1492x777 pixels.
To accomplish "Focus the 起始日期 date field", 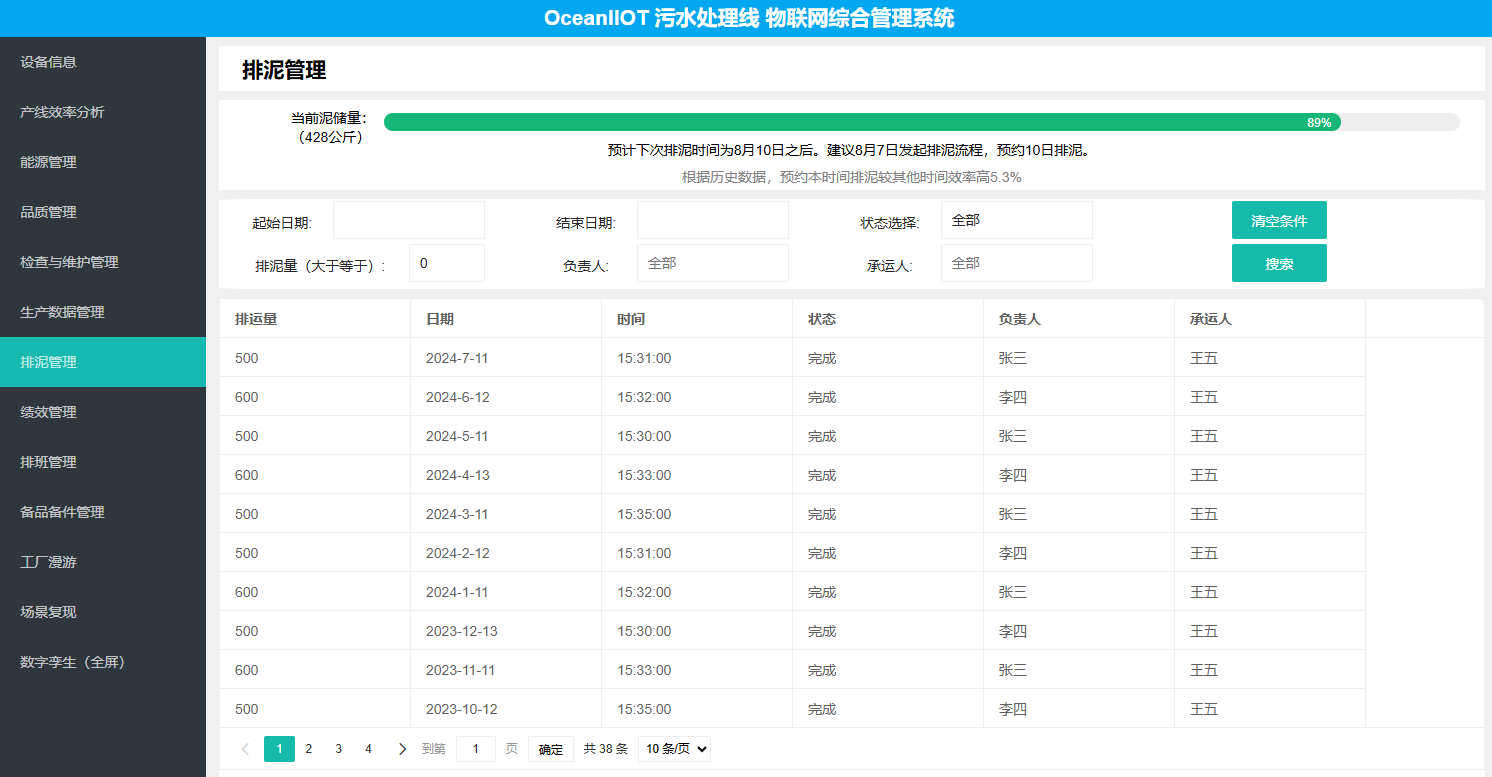I will pos(409,220).
